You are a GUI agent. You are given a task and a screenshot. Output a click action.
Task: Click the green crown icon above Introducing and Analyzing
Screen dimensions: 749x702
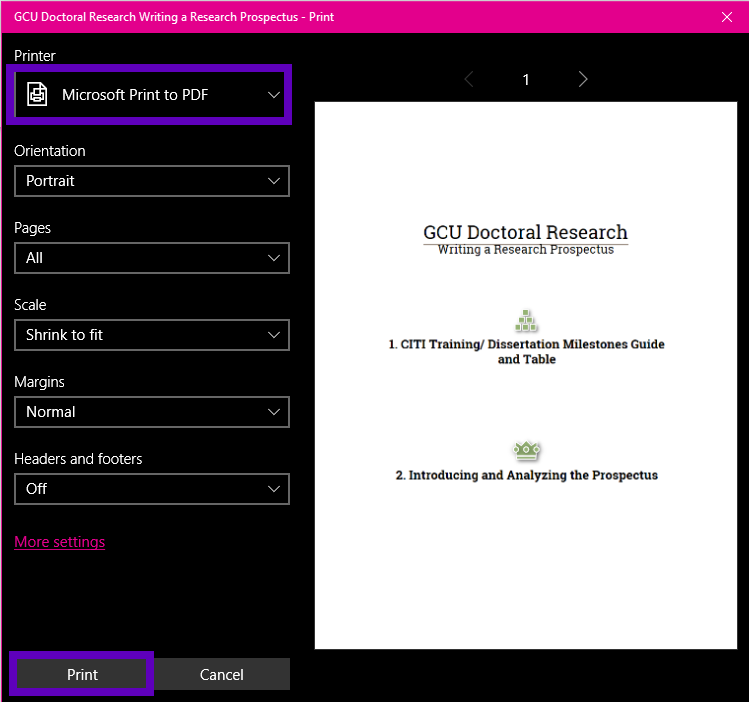click(x=526, y=451)
